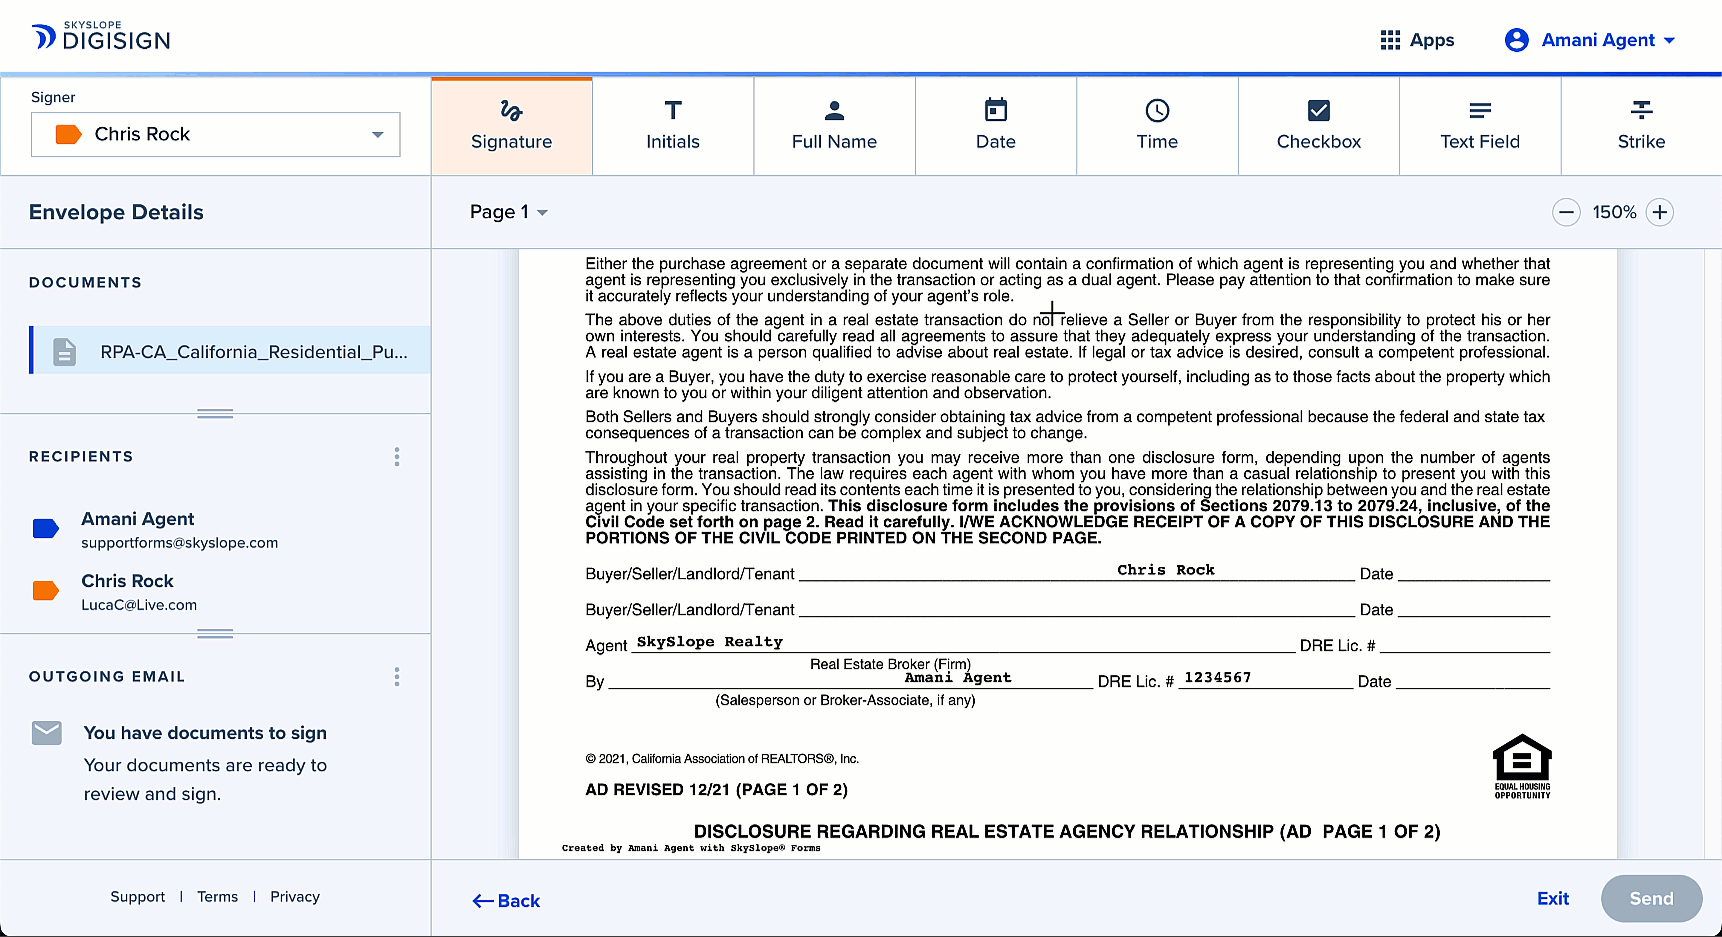1722x937 pixels.
Task: Select recipient Amani Agent
Action: point(180,529)
